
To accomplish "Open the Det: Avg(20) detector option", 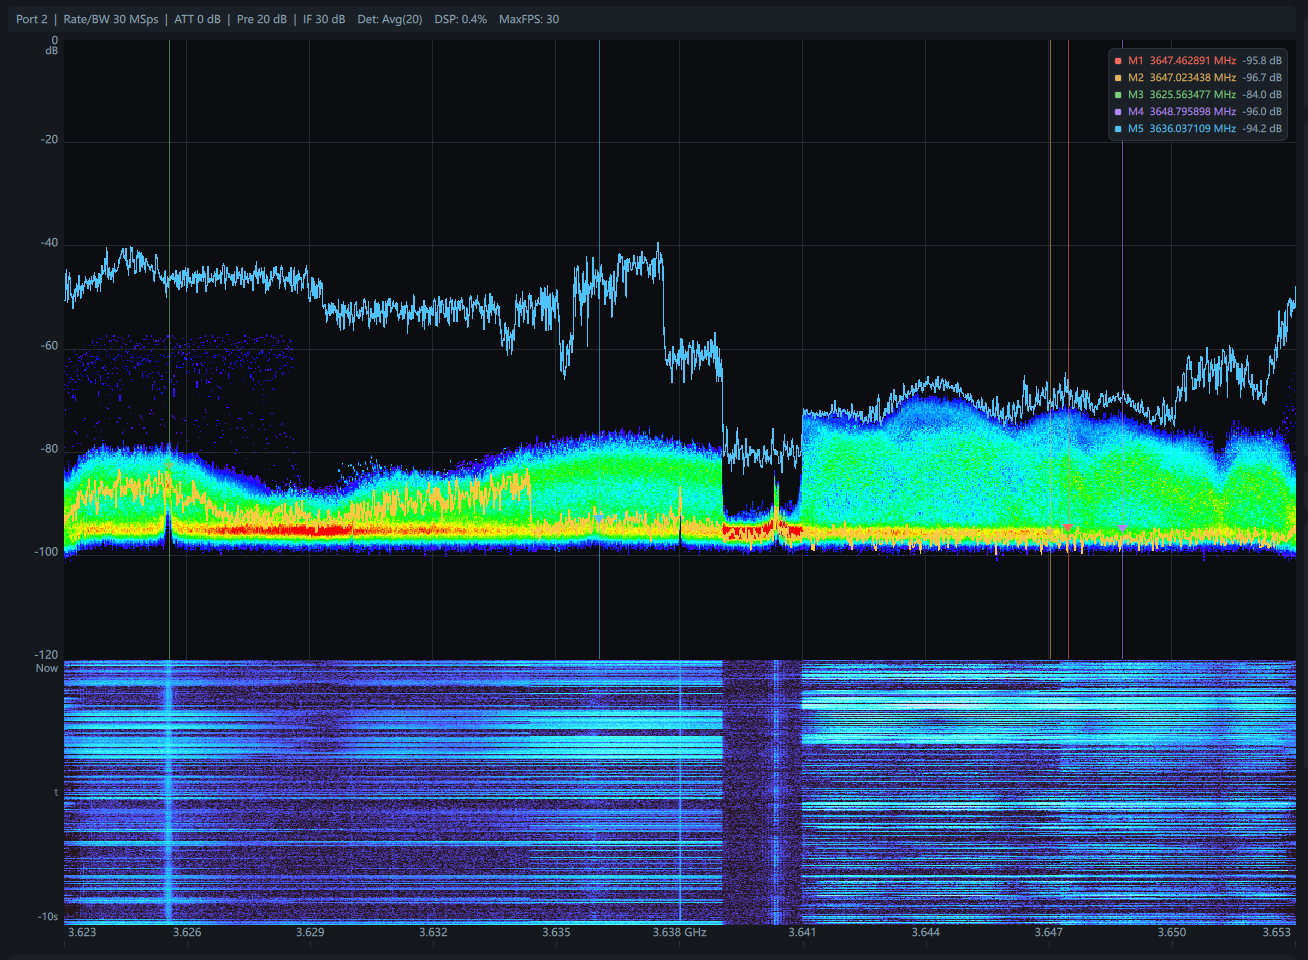I will [x=389, y=19].
